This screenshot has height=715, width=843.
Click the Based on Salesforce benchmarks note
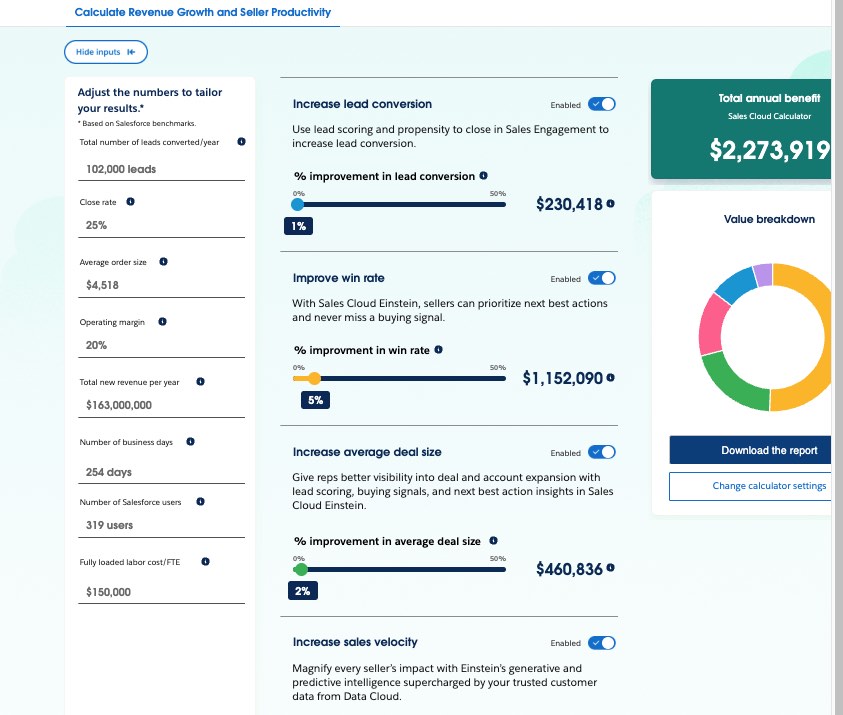(137, 124)
